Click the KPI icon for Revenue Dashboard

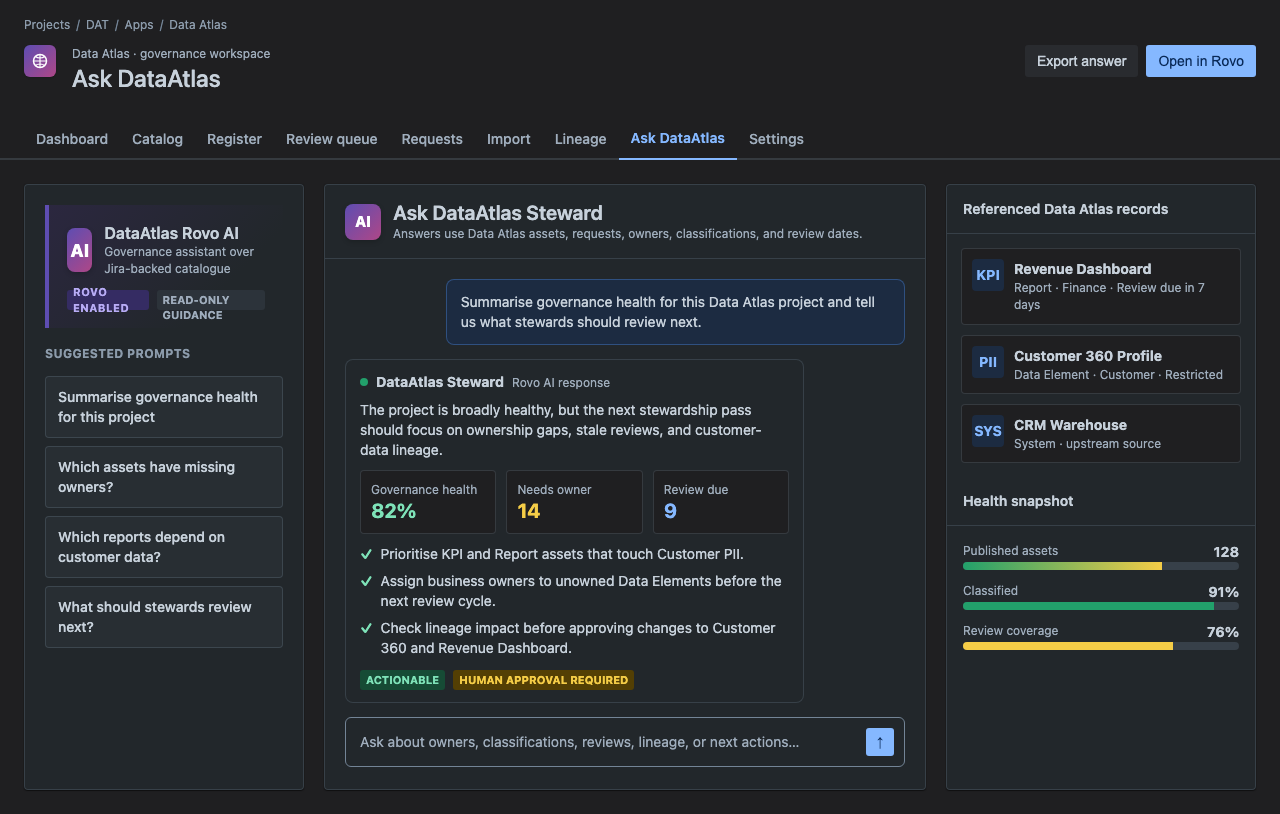click(988, 275)
